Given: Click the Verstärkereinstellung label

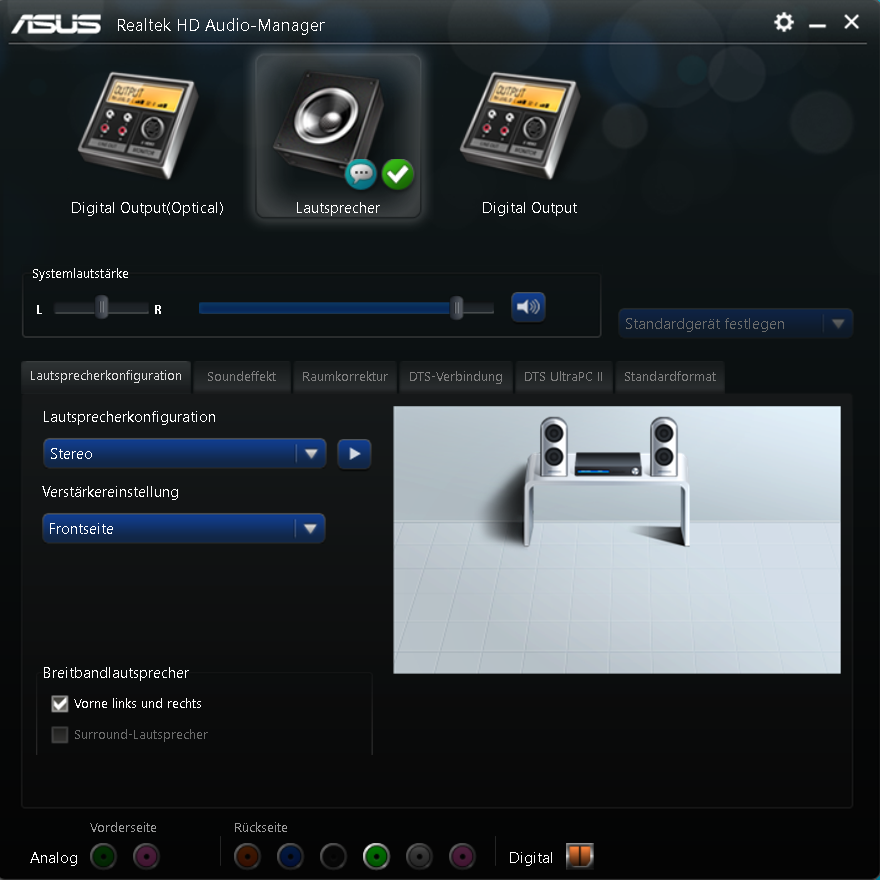Looking at the screenshot, I should [111, 492].
